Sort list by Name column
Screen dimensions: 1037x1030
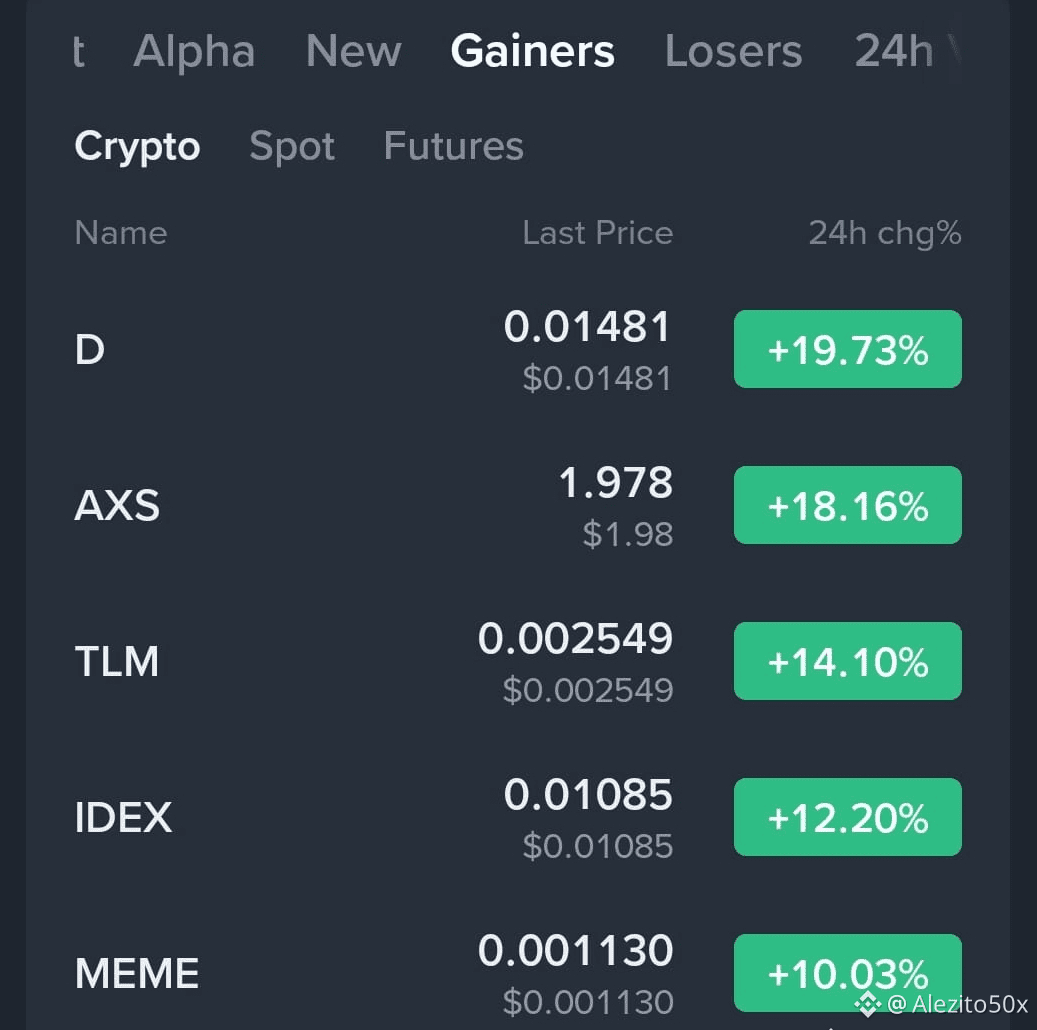(121, 233)
